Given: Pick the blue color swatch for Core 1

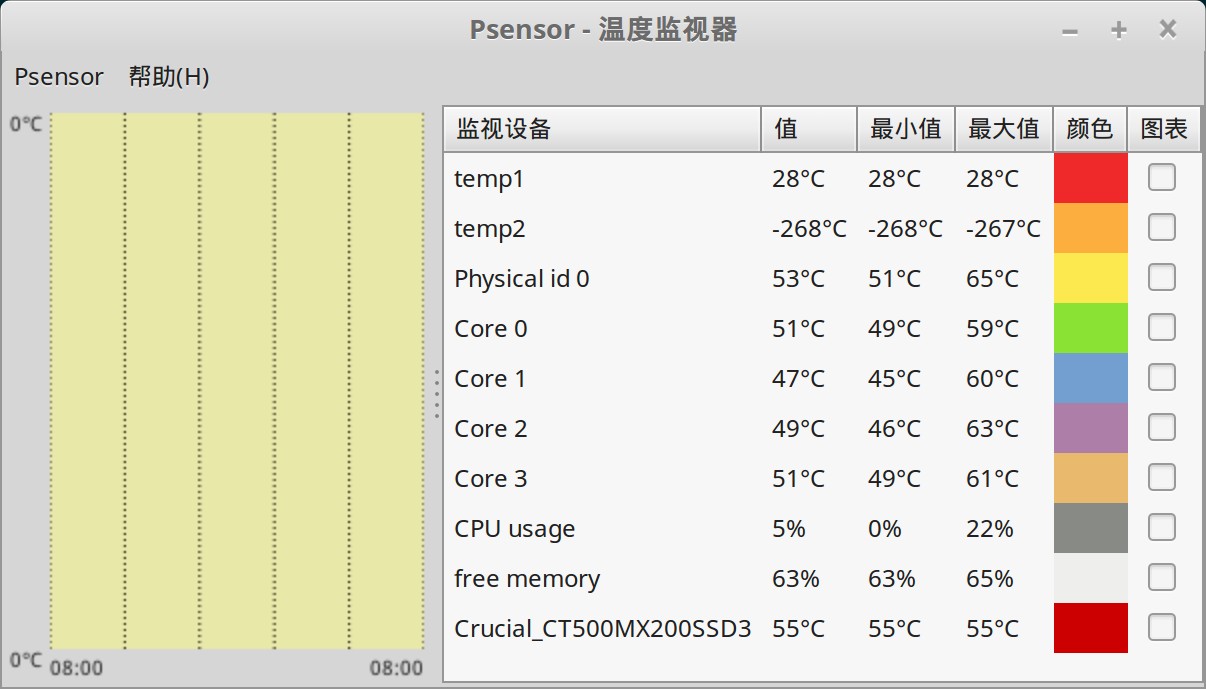Looking at the screenshot, I should click(x=1090, y=378).
